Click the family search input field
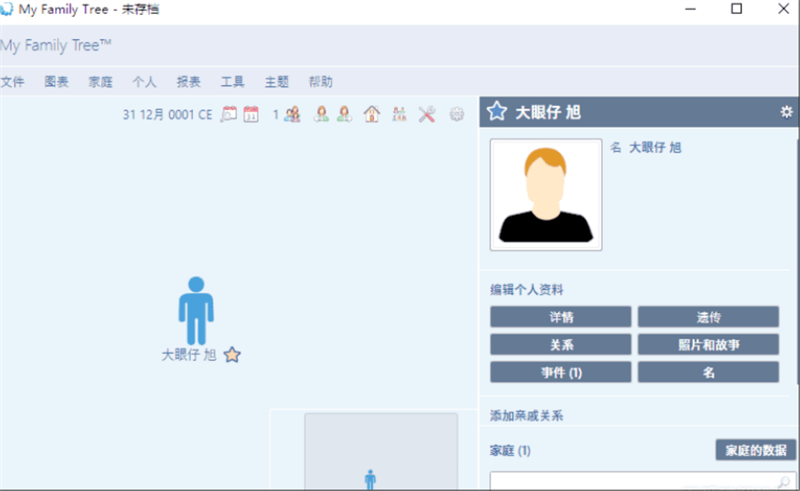This screenshot has width=800, height=491. (642, 481)
